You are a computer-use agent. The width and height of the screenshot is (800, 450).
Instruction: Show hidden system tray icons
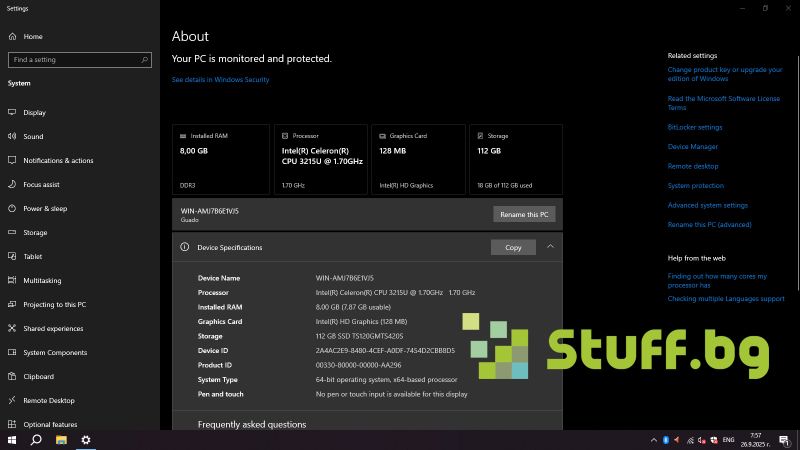click(653, 439)
